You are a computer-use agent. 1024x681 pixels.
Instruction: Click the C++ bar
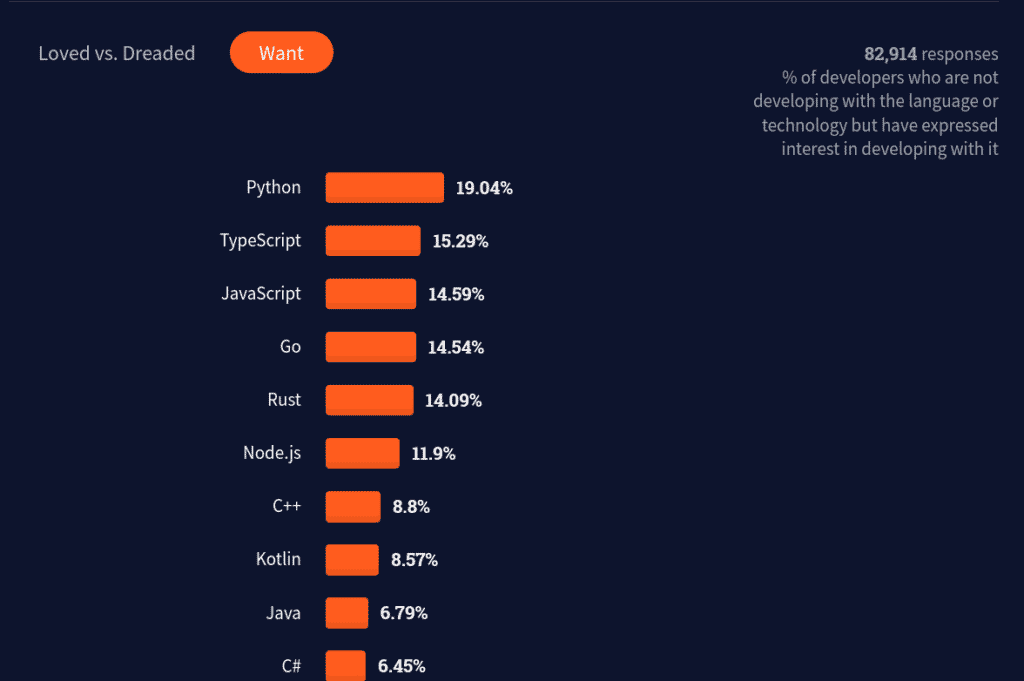pos(352,506)
